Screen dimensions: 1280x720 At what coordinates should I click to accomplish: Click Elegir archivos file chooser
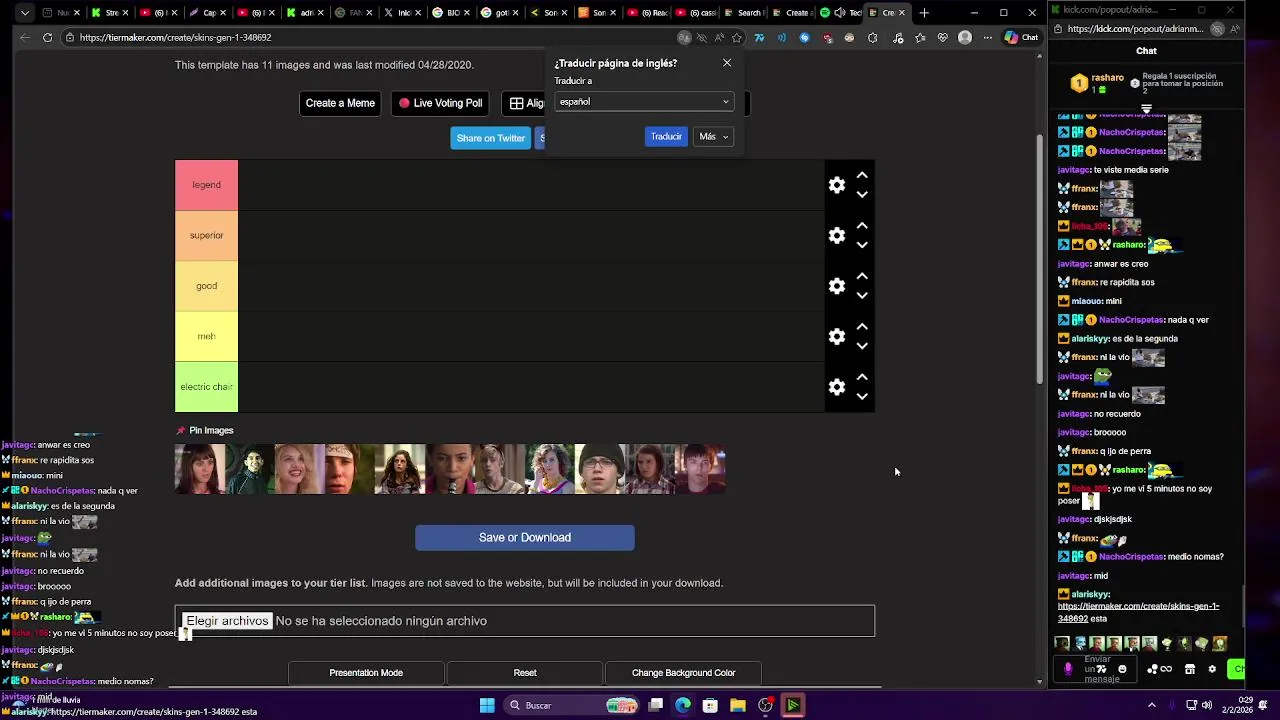pos(227,621)
